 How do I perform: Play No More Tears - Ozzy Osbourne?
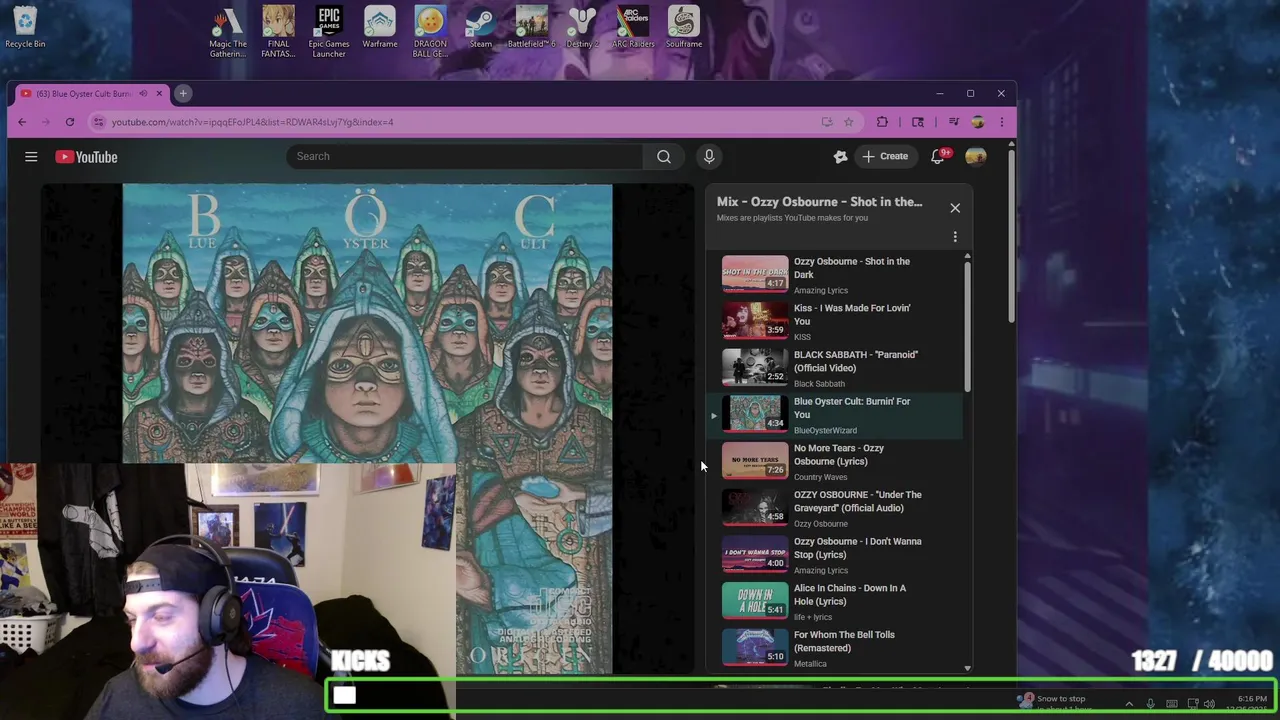833,461
